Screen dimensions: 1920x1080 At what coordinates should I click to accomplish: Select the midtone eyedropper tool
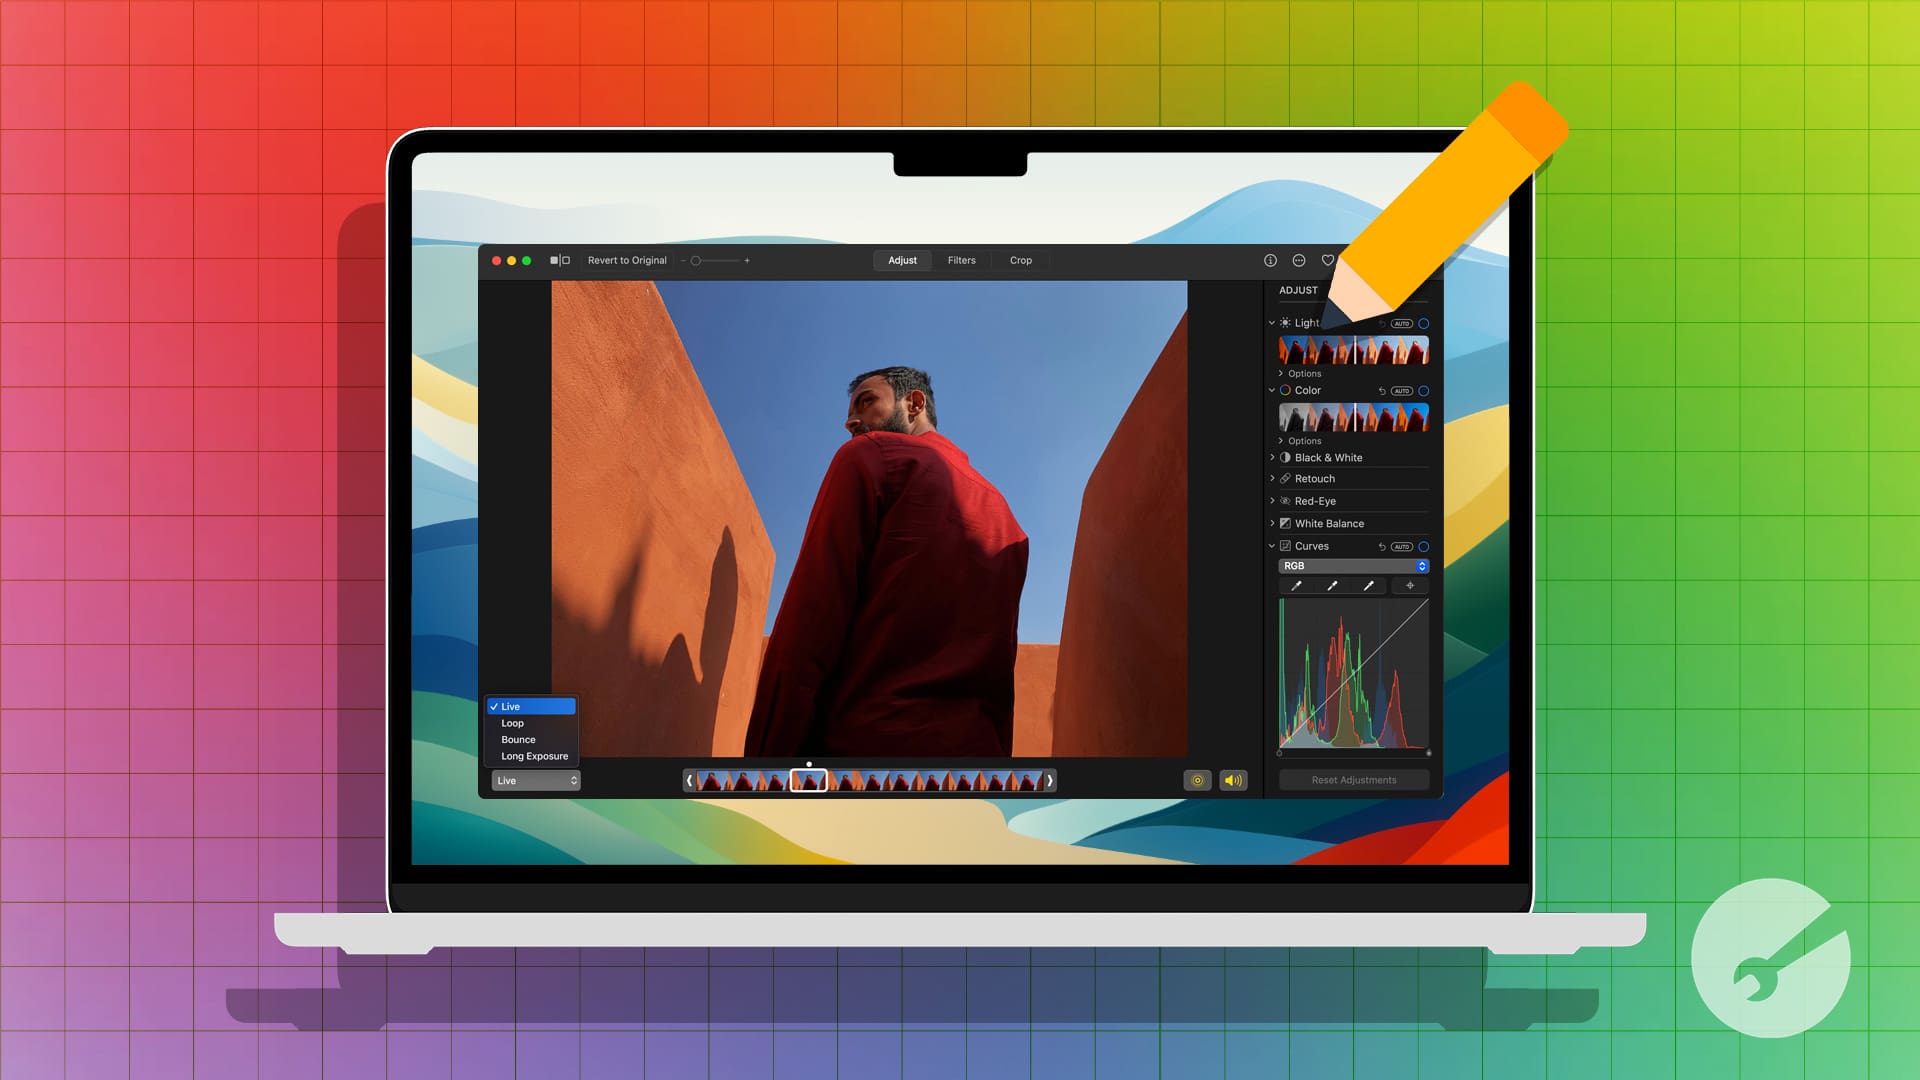(1332, 585)
